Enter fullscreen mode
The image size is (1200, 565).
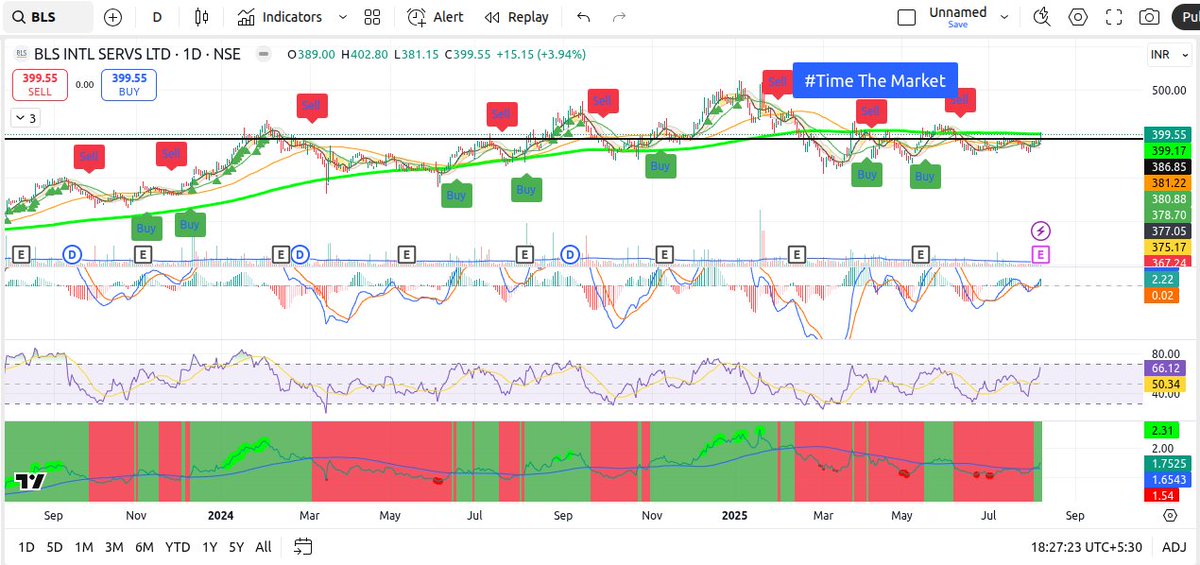coord(1115,17)
